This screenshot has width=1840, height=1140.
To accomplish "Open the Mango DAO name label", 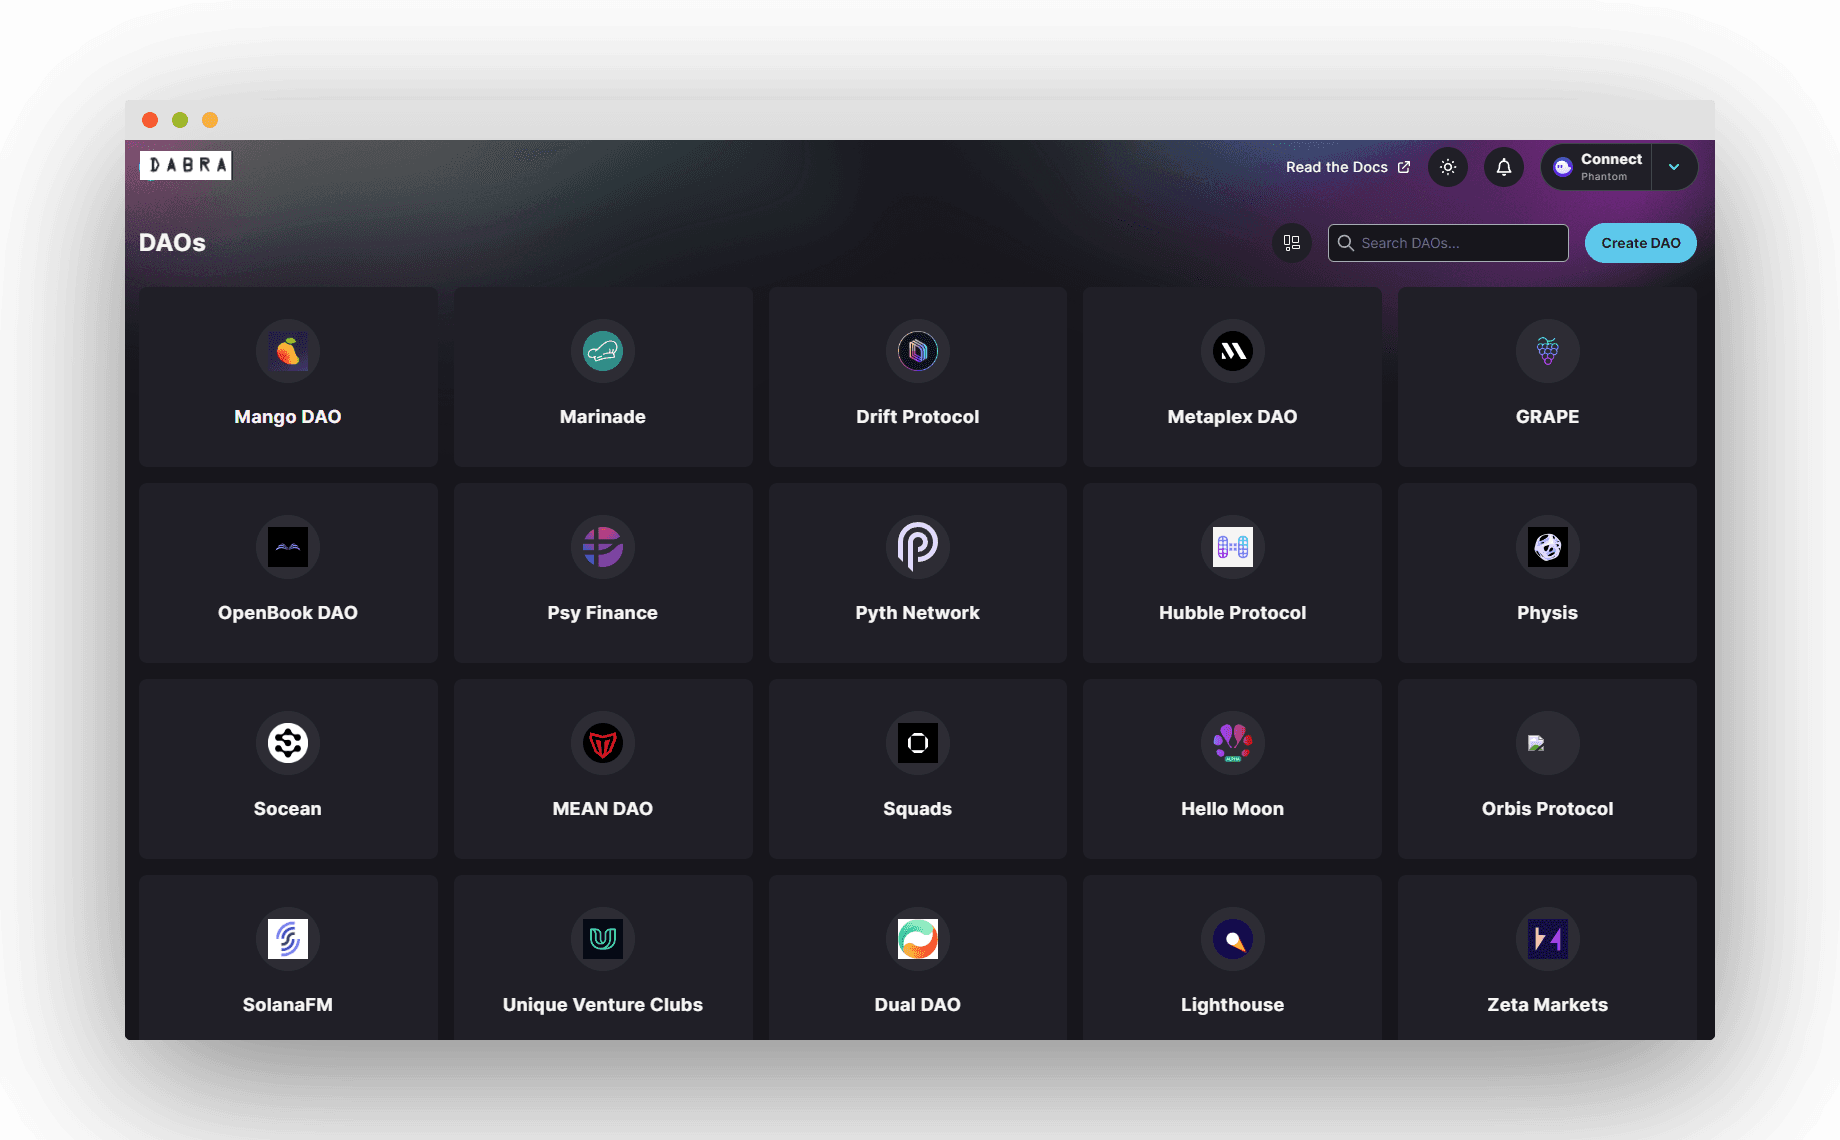I will click(x=288, y=417).
